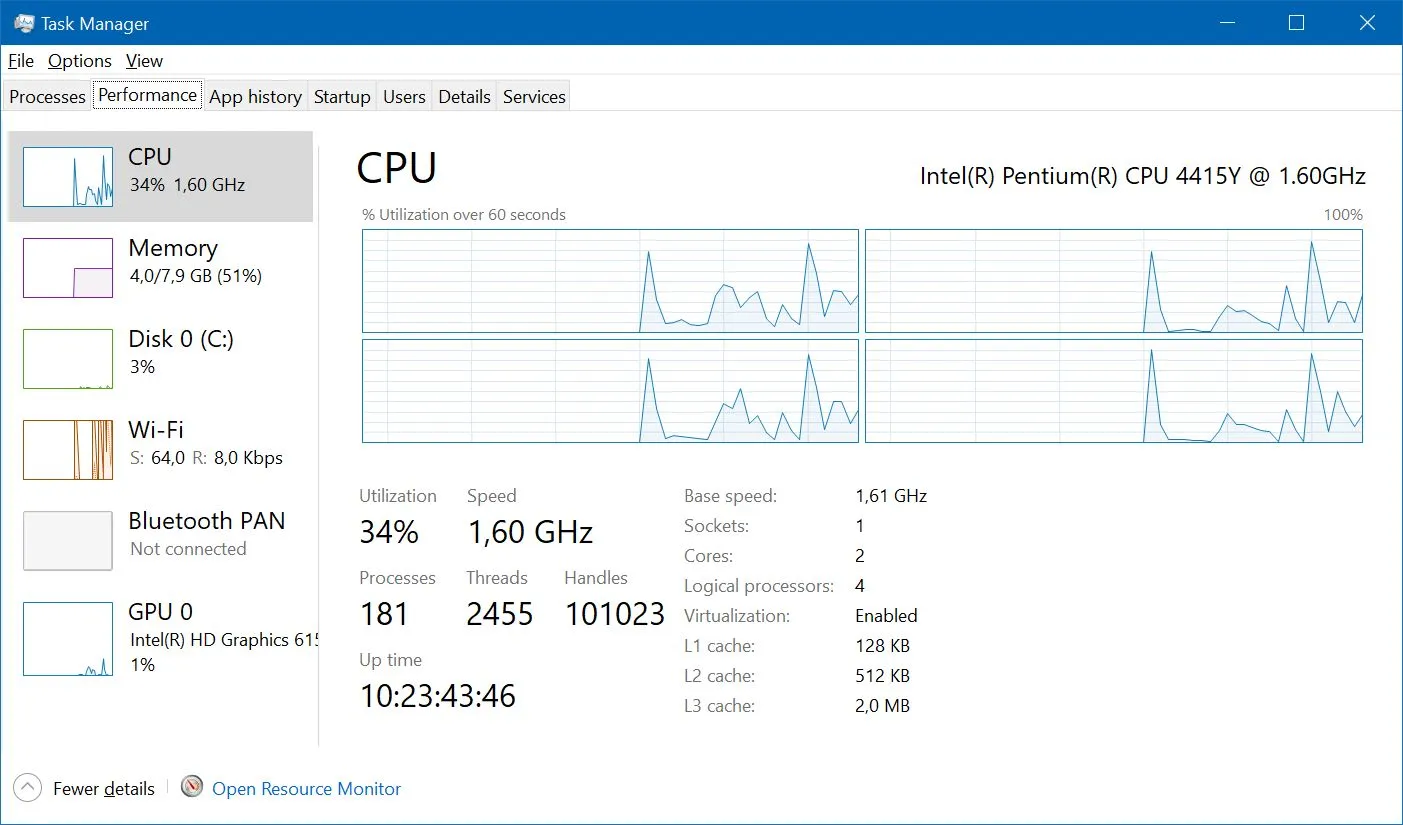Collapse view with Fewer details chevron
The image size is (1403, 825).
pyautogui.click(x=28, y=788)
